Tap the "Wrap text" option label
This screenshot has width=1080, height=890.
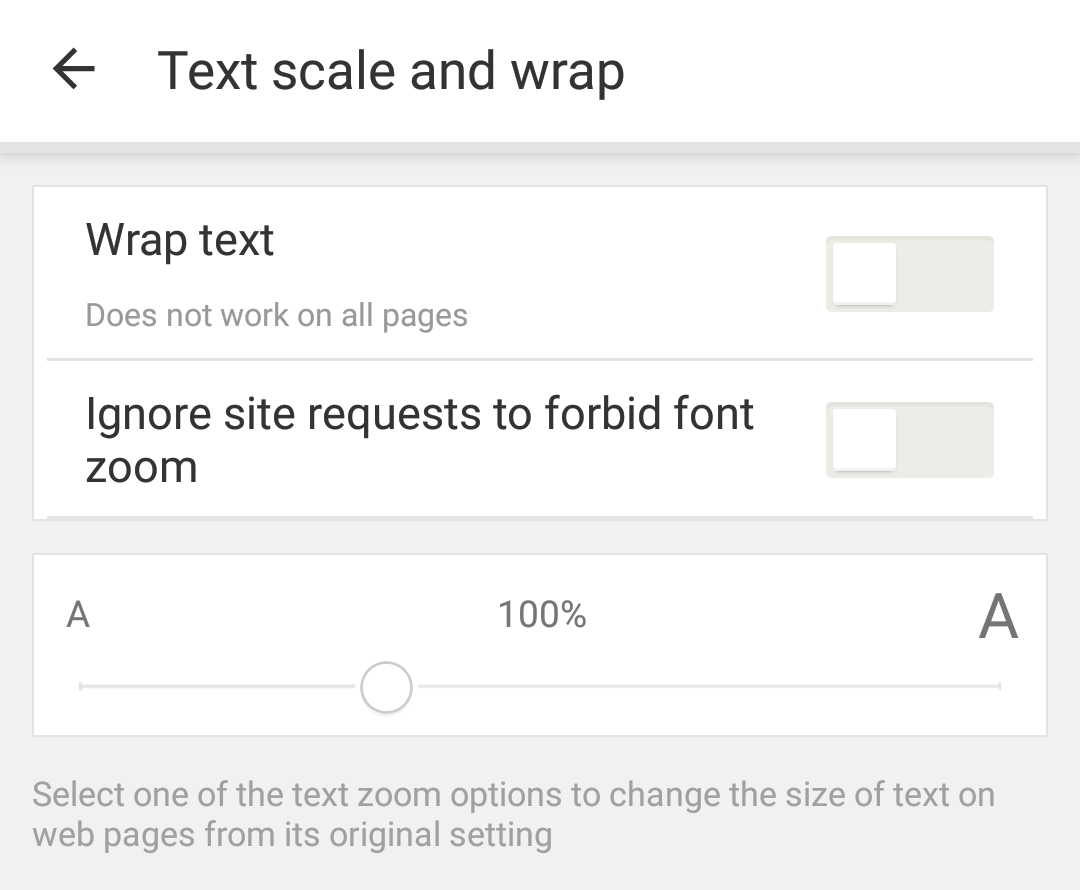click(x=180, y=240)
